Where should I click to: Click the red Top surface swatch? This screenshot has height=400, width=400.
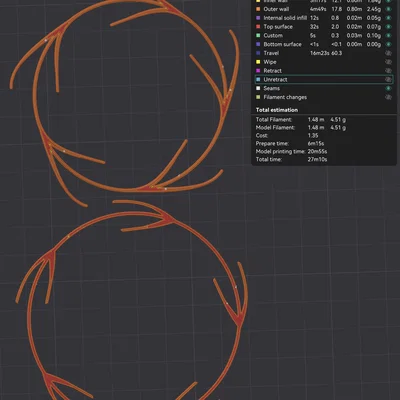(x=258, y=27)
